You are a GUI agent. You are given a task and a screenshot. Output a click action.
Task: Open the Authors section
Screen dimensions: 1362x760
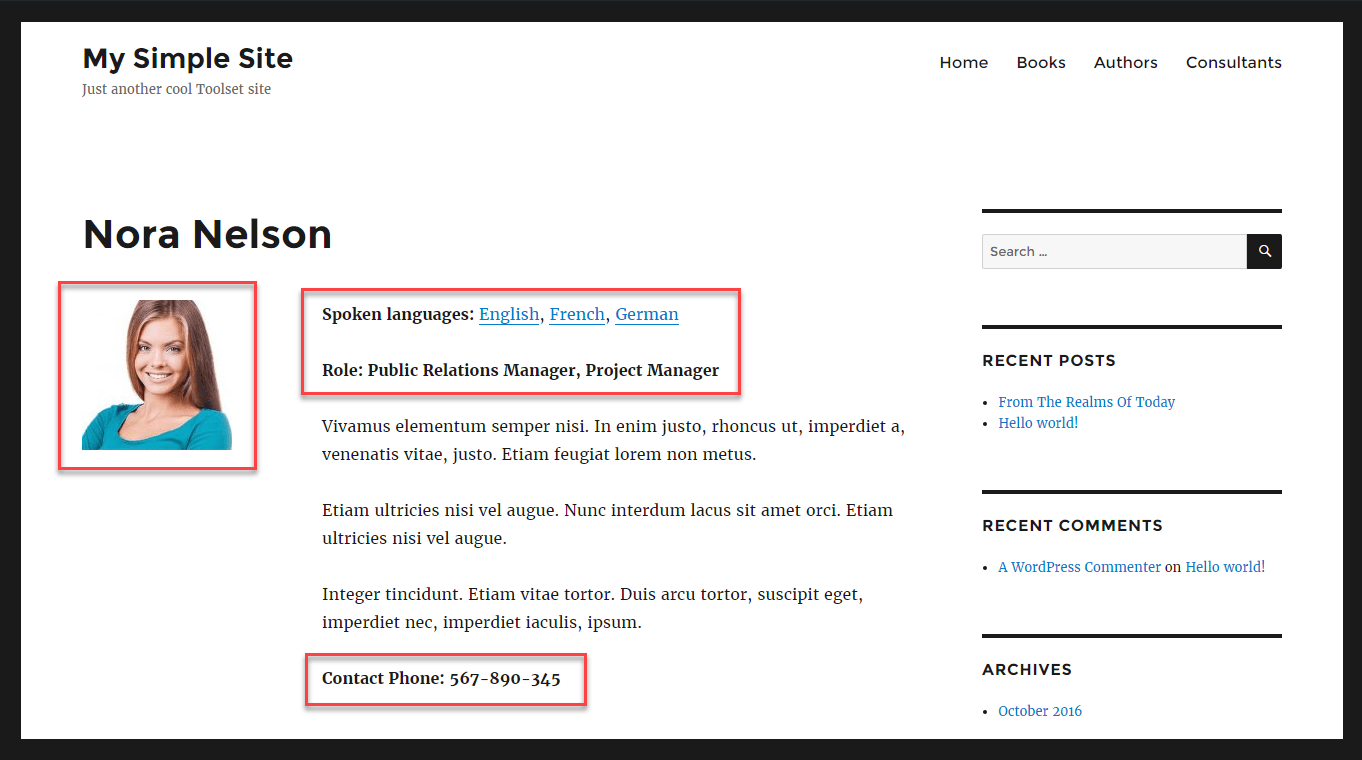pyautogui.click(x=1125, y=62)
